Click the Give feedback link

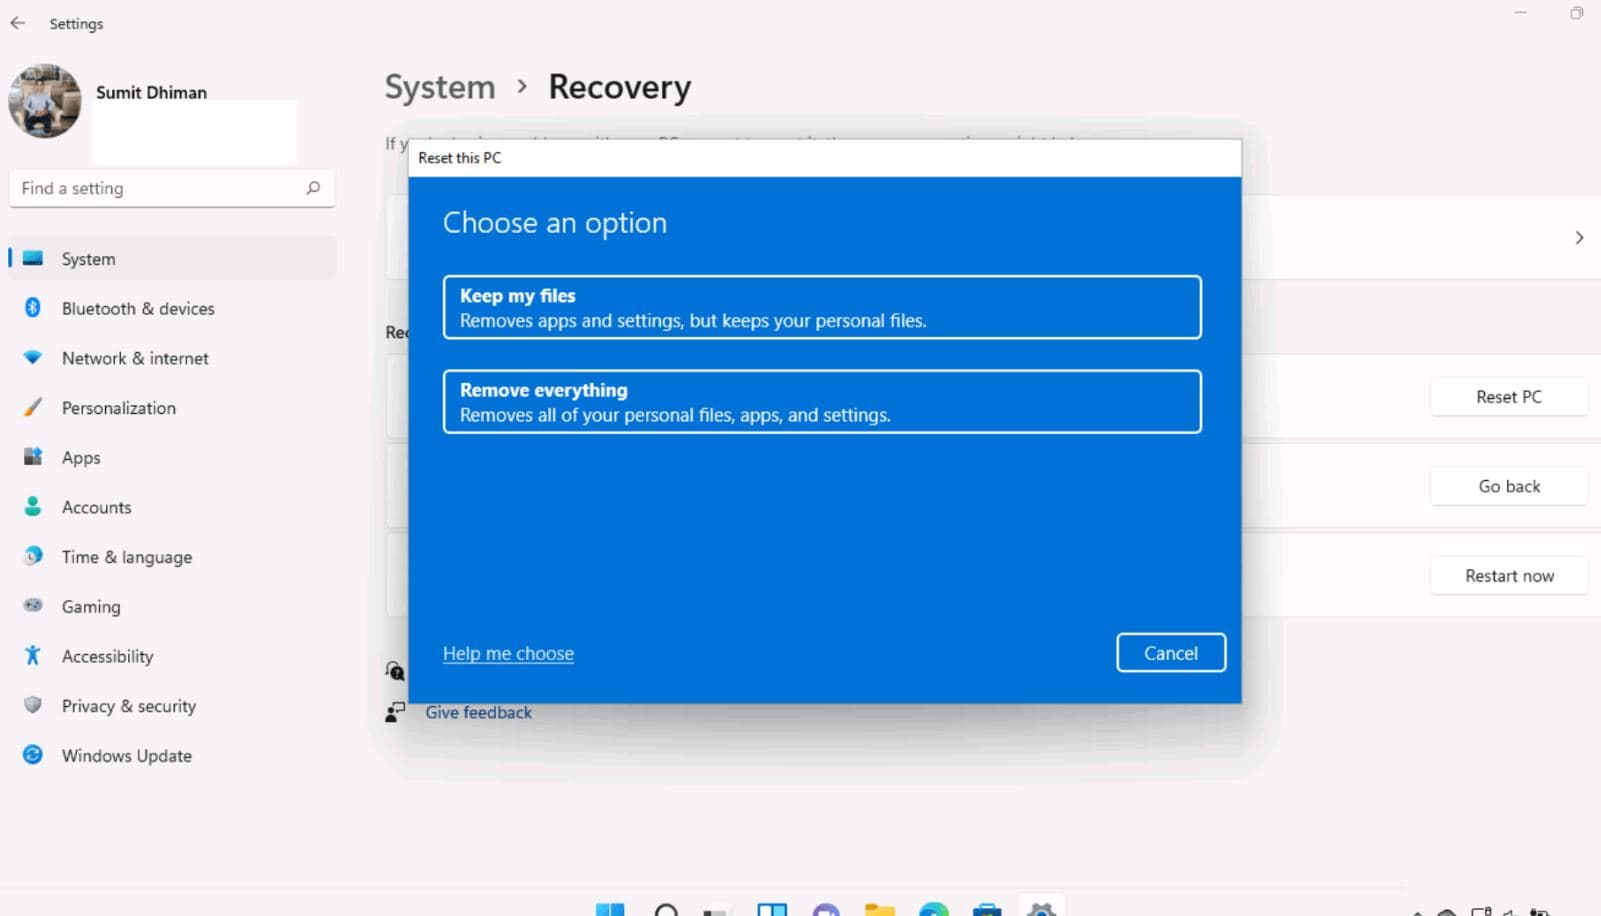tap(478, 712)
